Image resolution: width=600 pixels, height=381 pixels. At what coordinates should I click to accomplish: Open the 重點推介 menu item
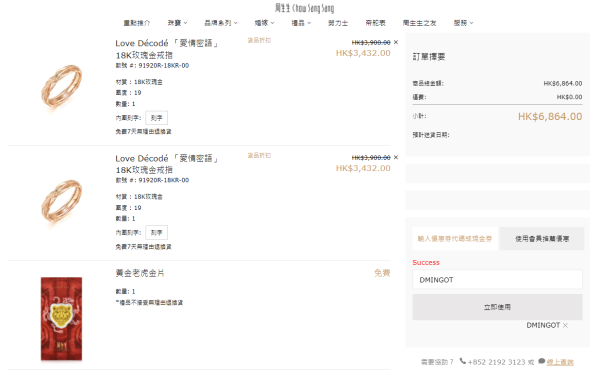(137, 23)
